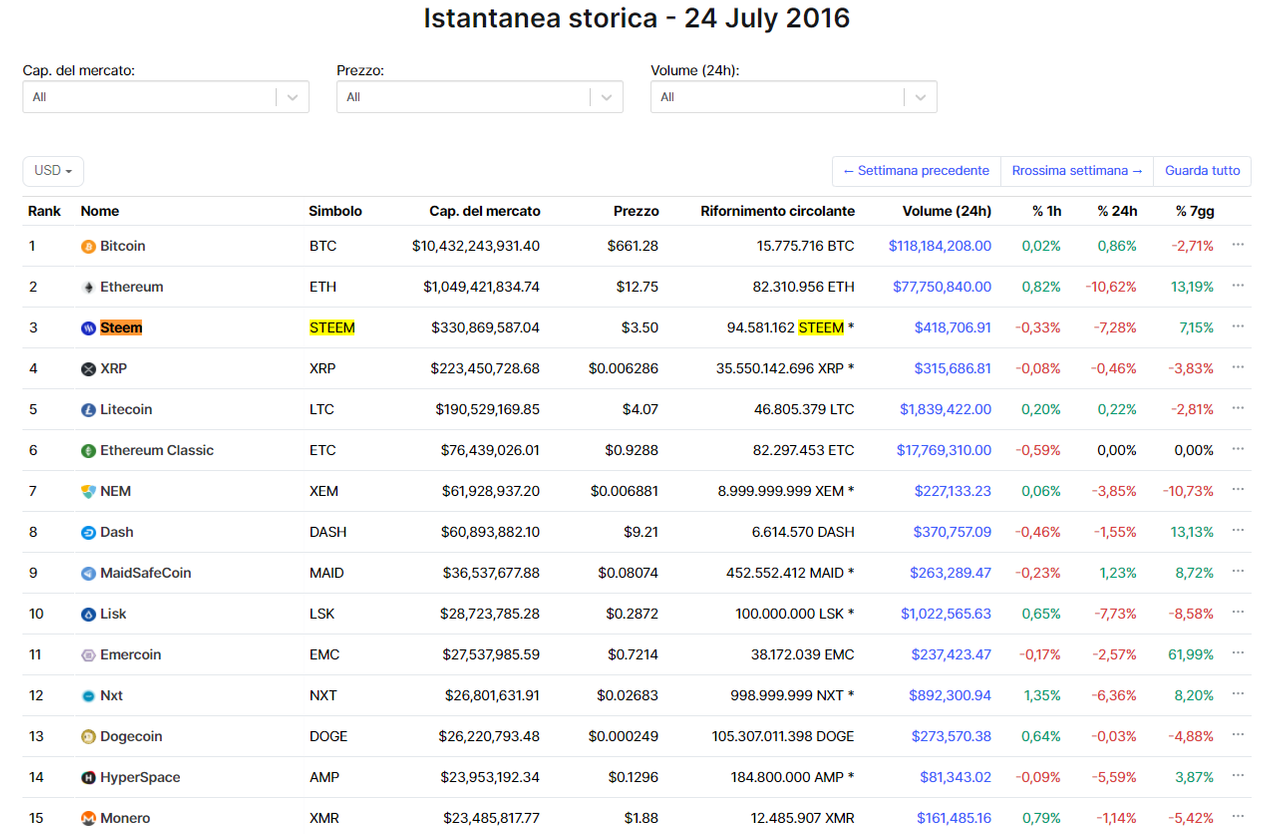Open the Ethereum Classic name link
This screenshot has height=834, width=1280.
point(157,451)
